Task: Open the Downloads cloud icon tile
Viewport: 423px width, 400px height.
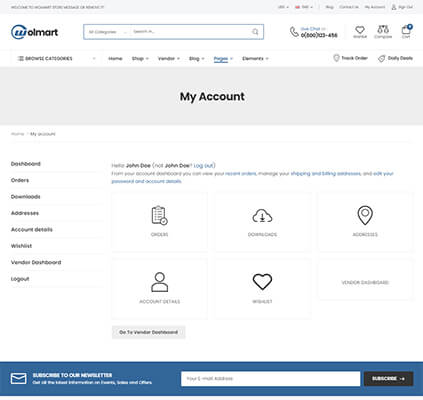Action: [x=262, y=222]
